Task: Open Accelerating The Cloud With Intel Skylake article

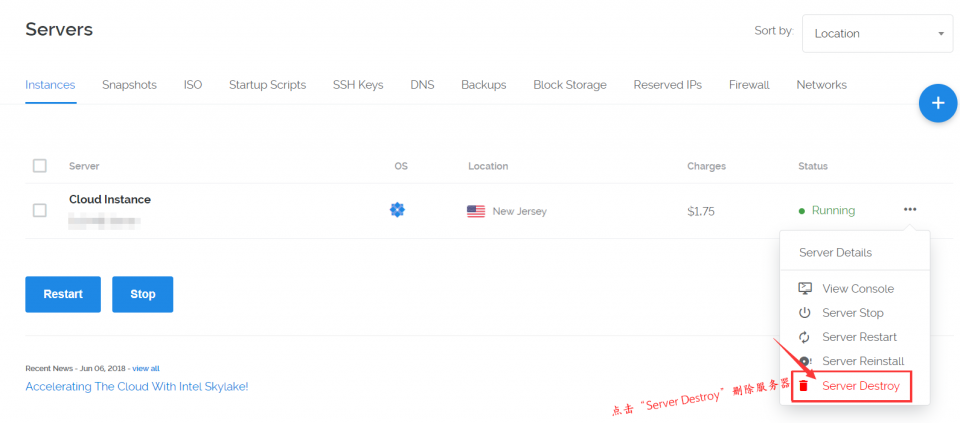Action: pyautogui.click(x=137, y=387)
